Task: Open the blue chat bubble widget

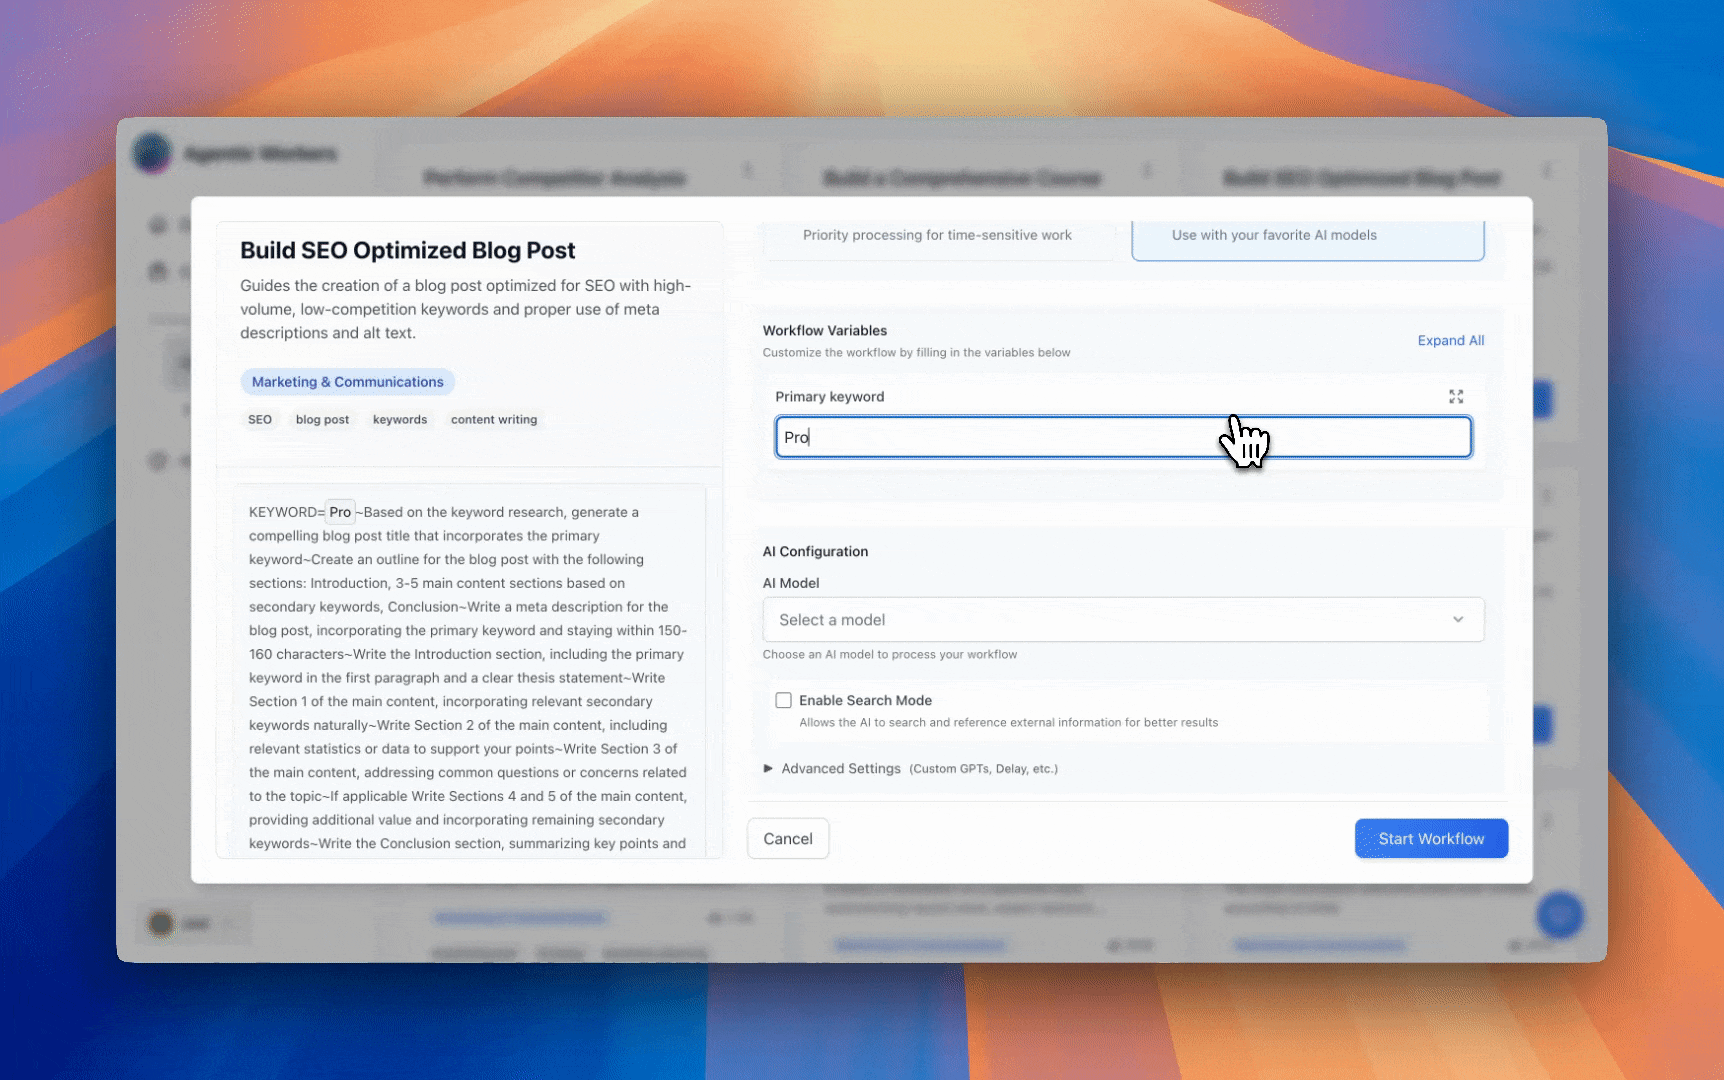Action: (x=1559, y=914)
